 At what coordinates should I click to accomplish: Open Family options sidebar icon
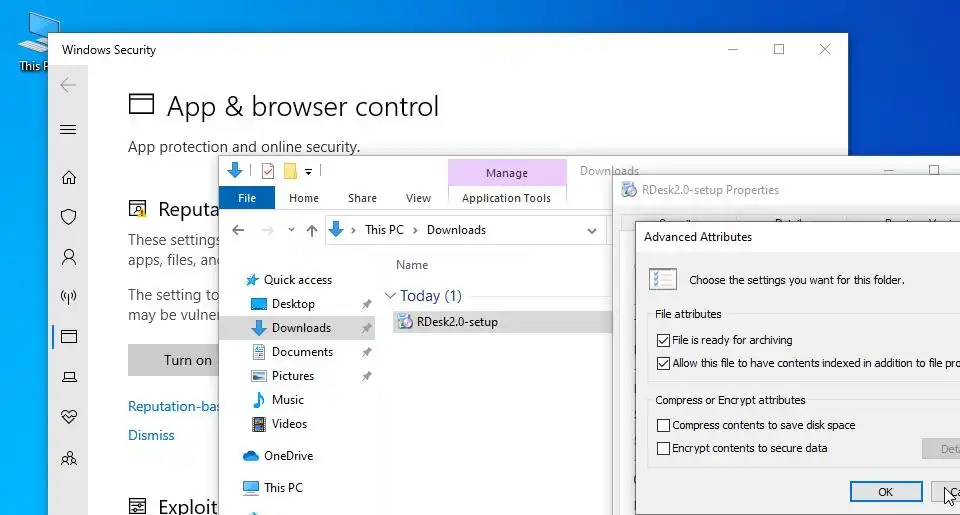coord(69,458)
